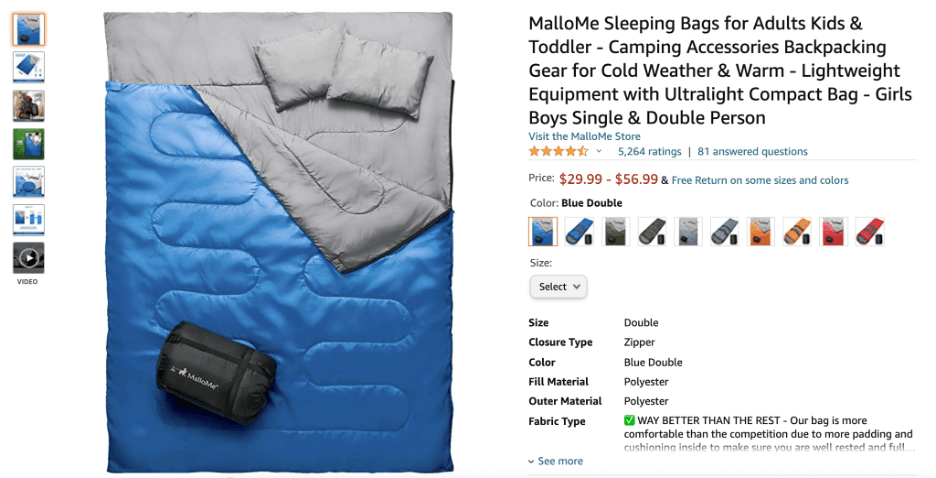Choose the Blue Double color swatch
The height and width of the screenshot is (478, 936).
pos(543,232)
